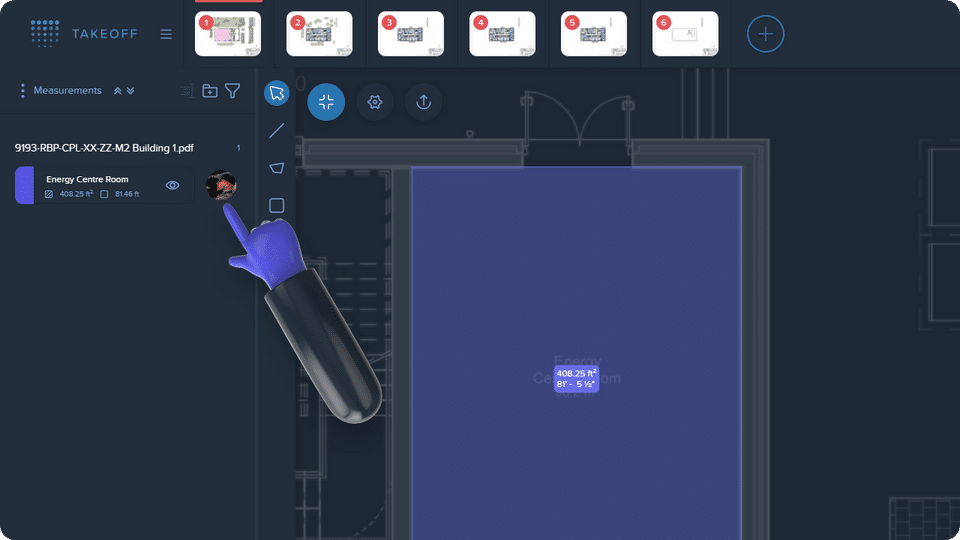Click the purple color swatch of Energy Centre Room
This screenshot has height=540, width=960.
pos(24,186)
